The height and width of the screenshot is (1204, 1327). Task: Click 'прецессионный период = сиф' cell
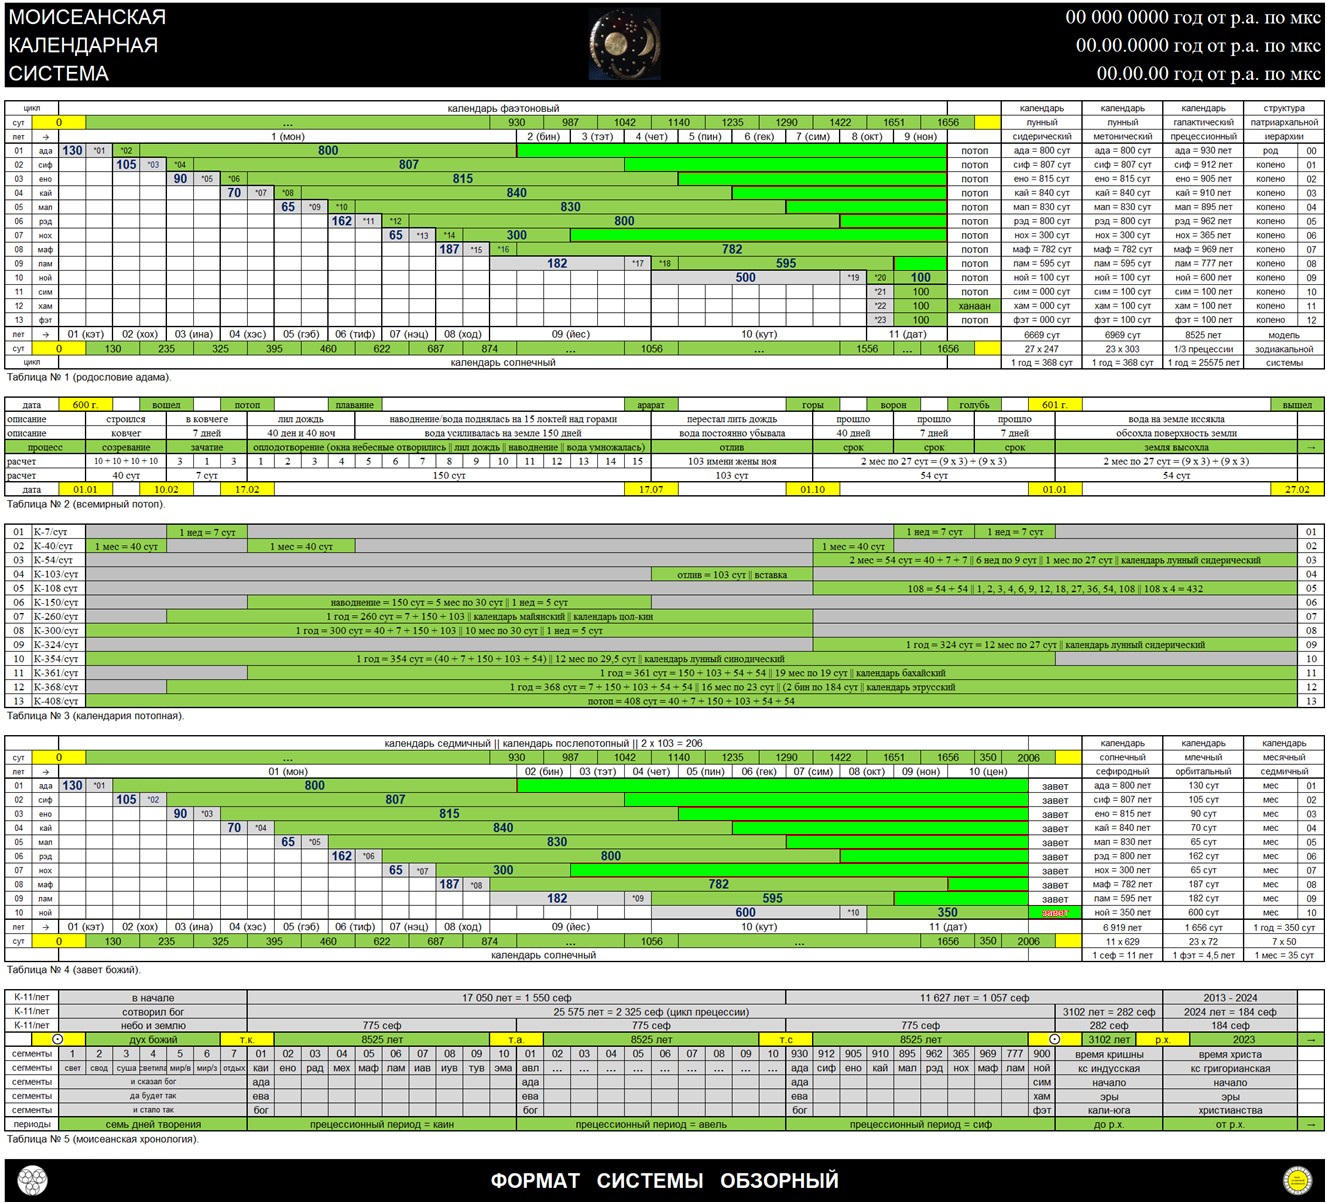[921, 1125]
